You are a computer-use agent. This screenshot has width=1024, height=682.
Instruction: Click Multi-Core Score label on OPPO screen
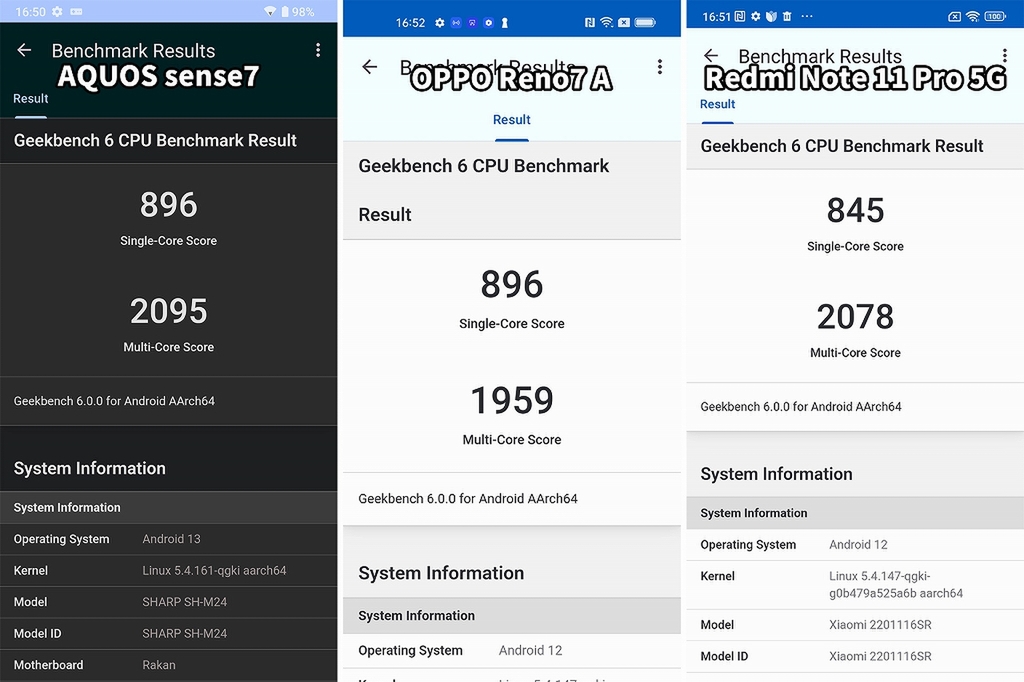coord(512,440)
